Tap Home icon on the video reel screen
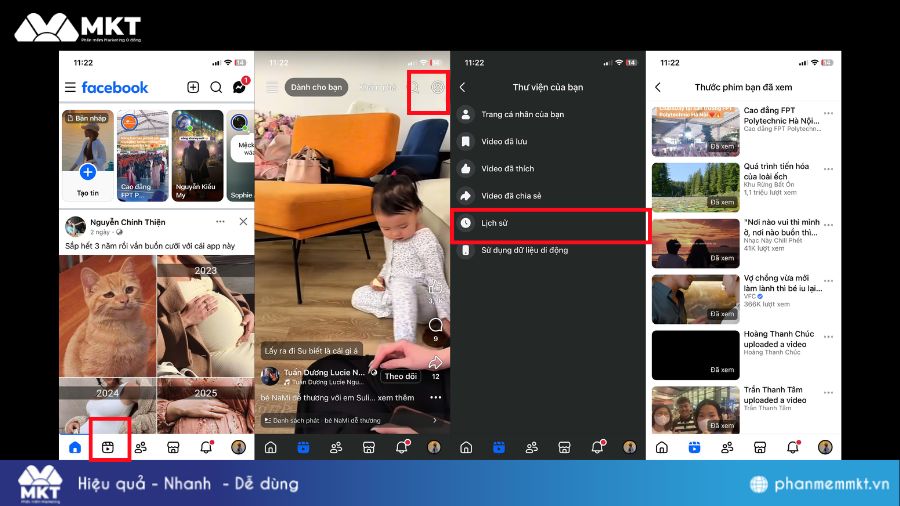Image resolution: width=900 pixels, height=506 pixels. [270, 447]
